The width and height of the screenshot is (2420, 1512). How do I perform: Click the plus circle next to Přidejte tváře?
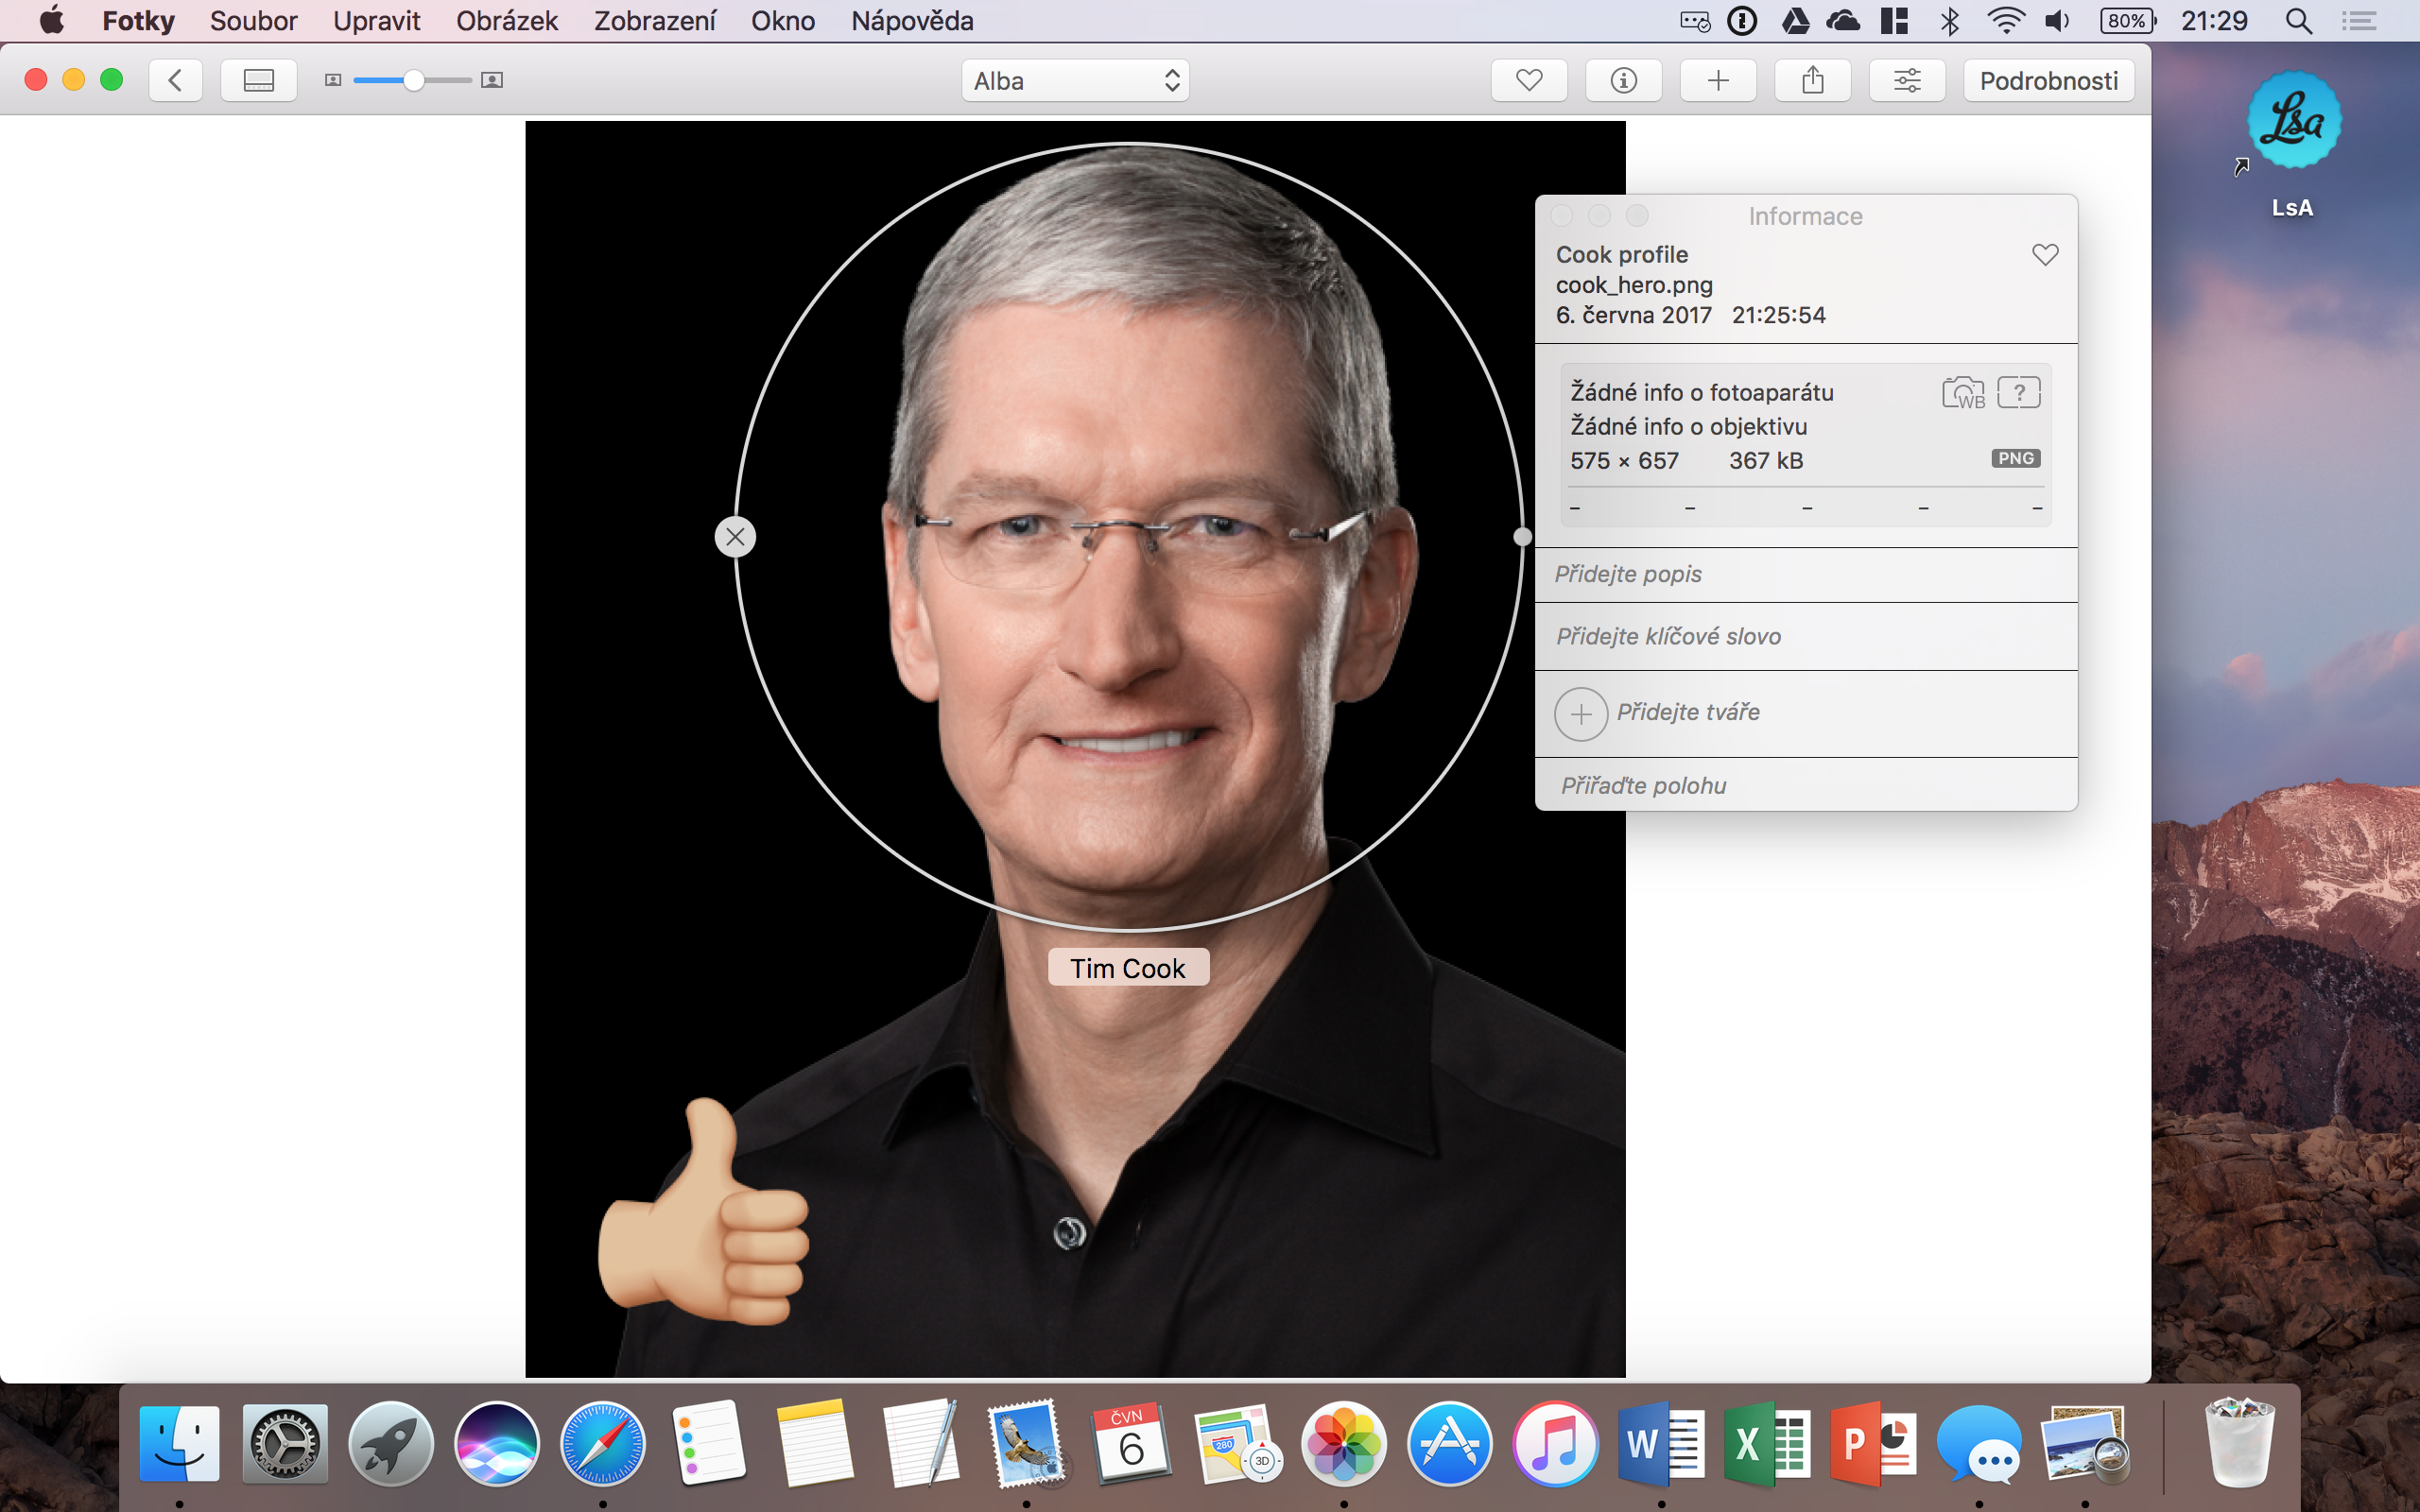(x=1580, y=714)
